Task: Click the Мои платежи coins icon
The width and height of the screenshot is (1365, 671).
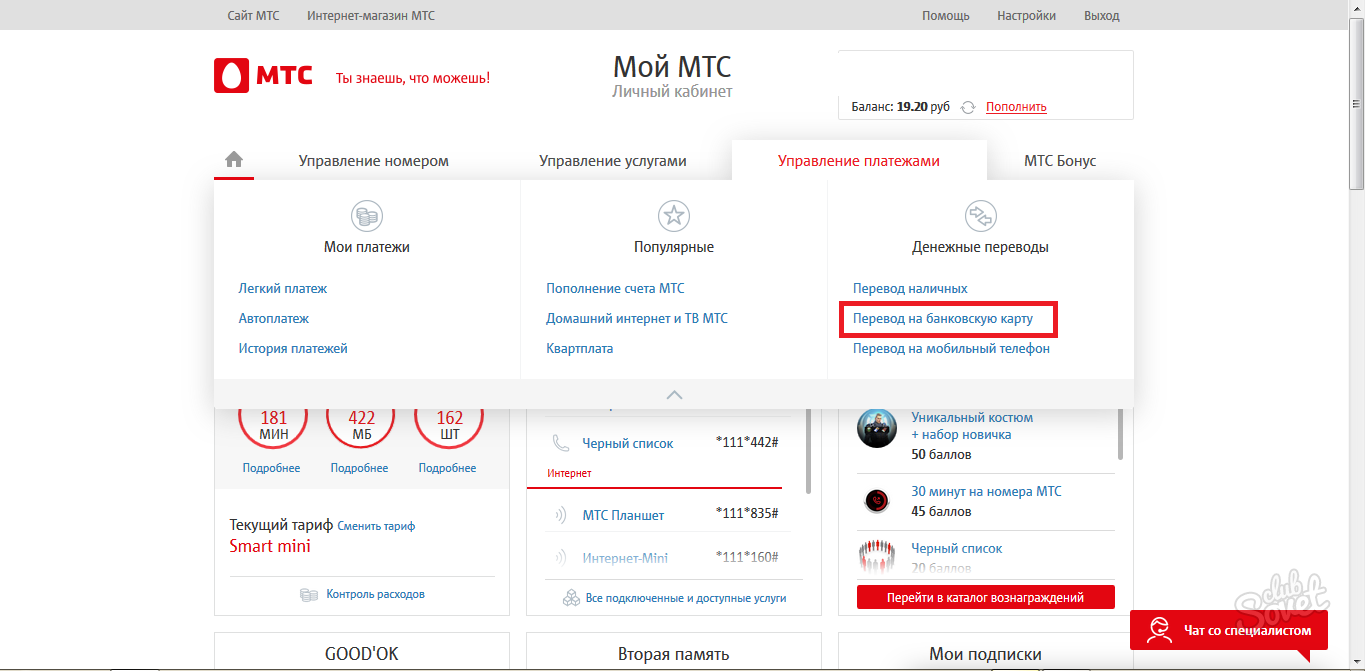Action: pos(367,215)
